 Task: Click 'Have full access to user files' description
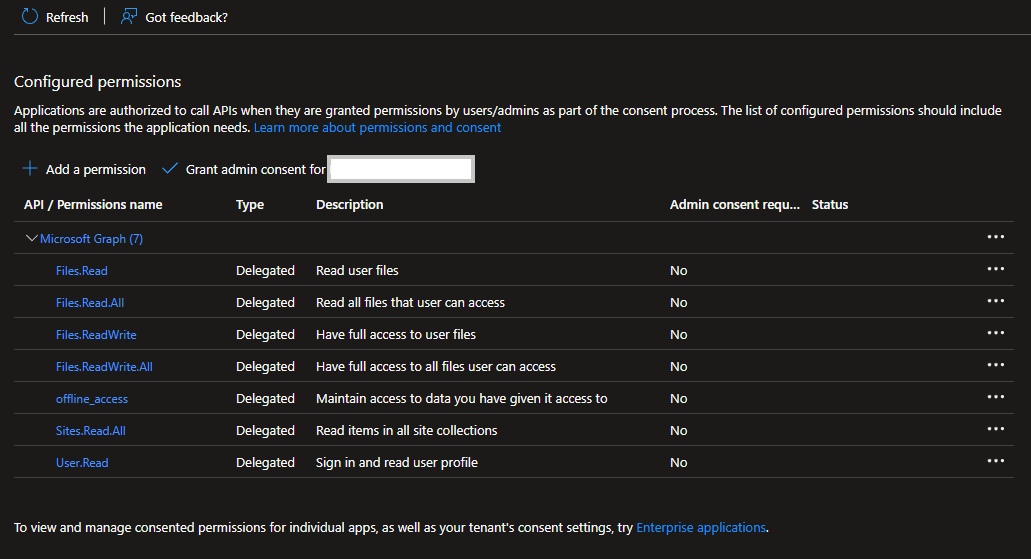(396, 335)
